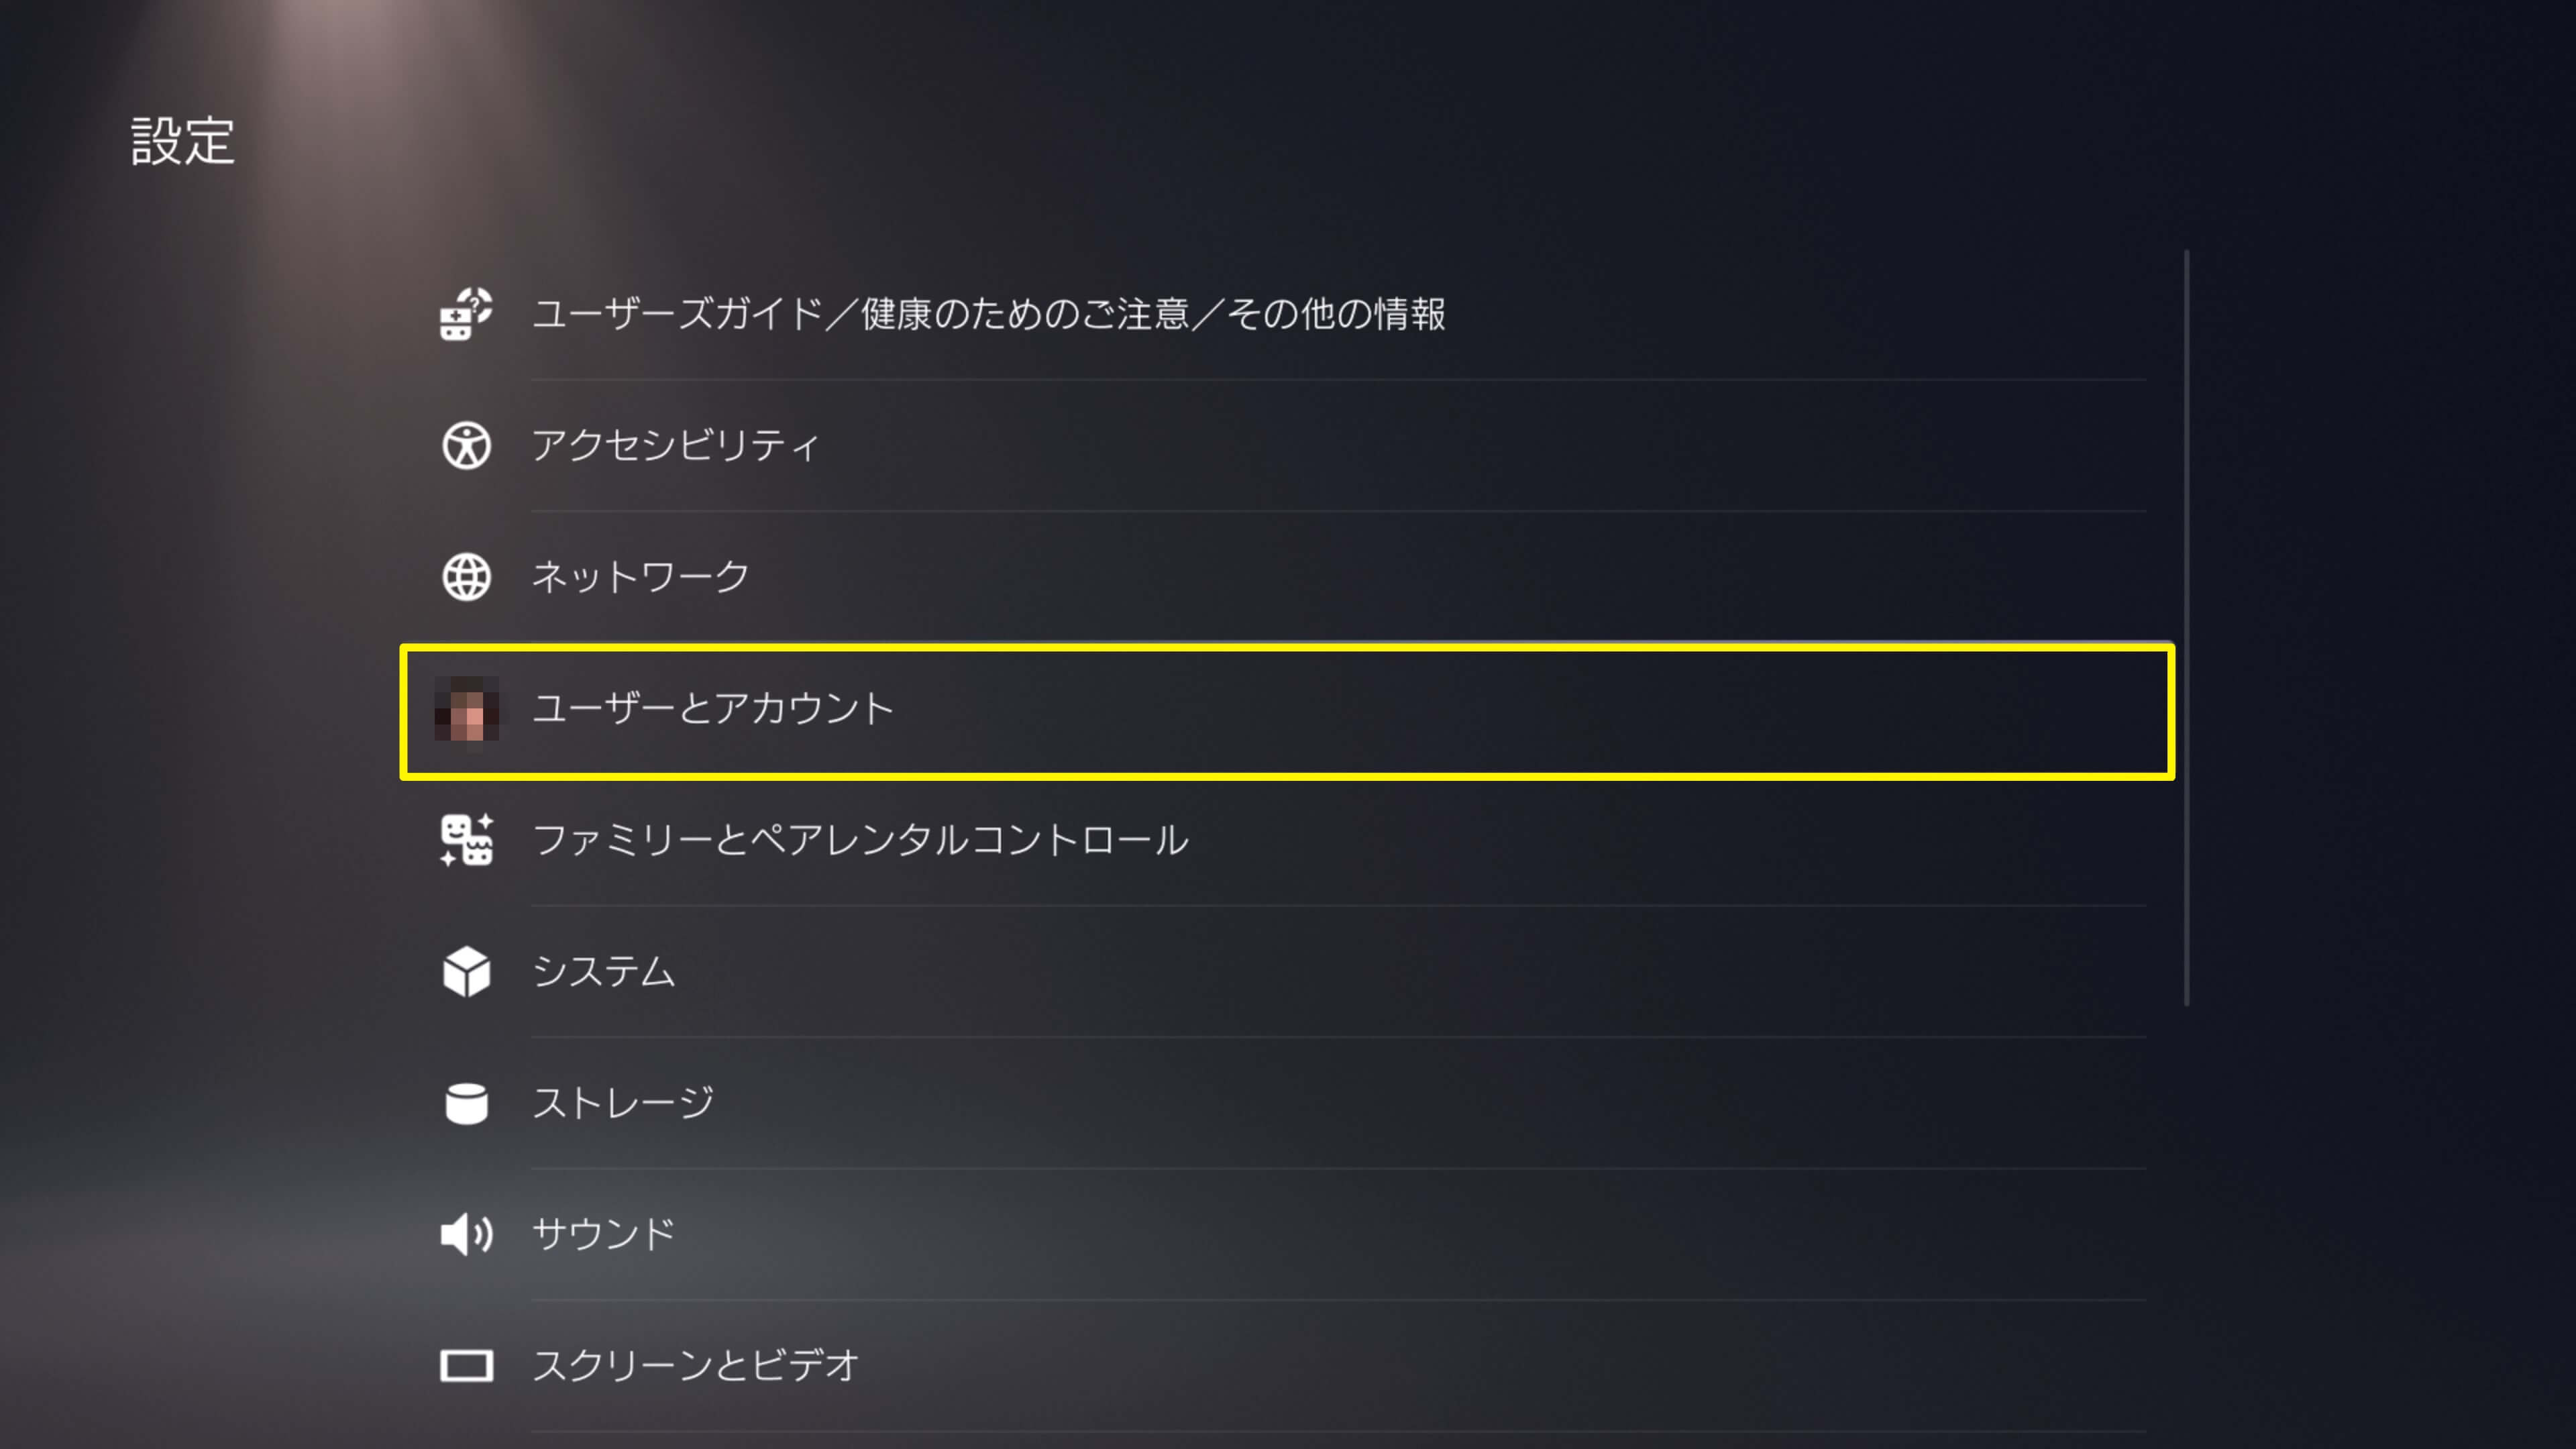Open the アクセシビリティ menu label
This screenshot has width=2576, height=1449.
point(675,446)
